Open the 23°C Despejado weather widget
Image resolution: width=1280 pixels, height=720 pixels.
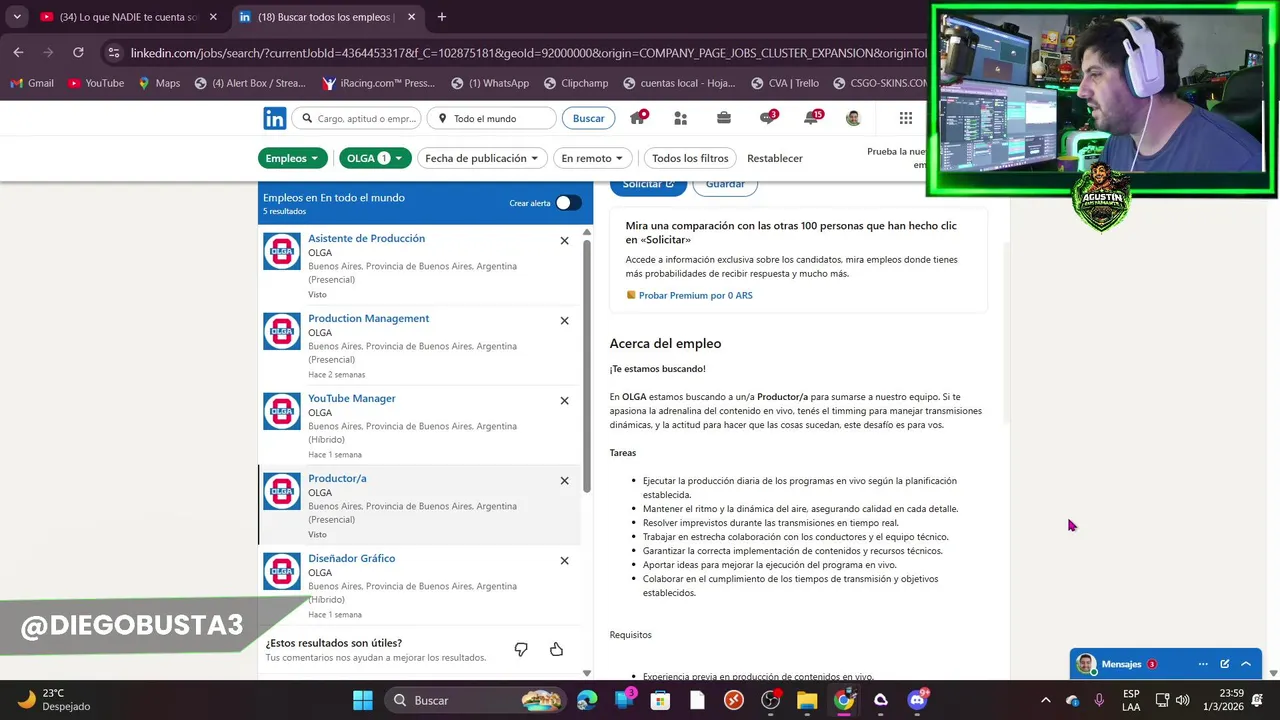54,700
